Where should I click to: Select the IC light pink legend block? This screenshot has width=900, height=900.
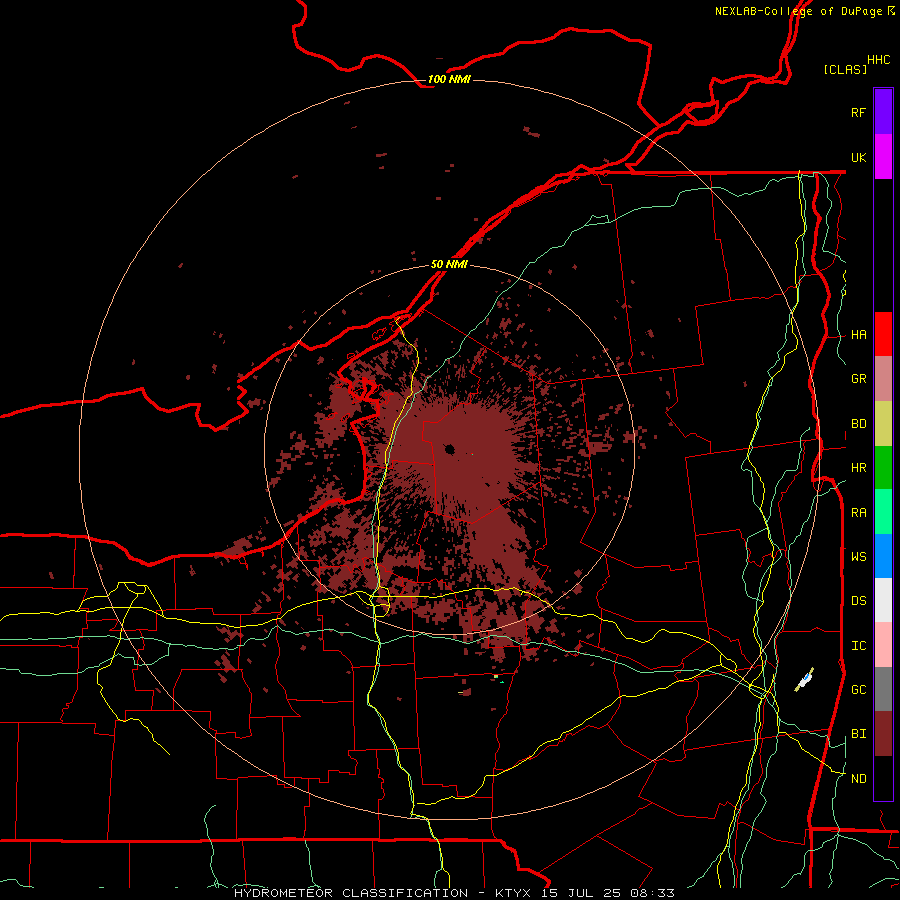[883, 645]
